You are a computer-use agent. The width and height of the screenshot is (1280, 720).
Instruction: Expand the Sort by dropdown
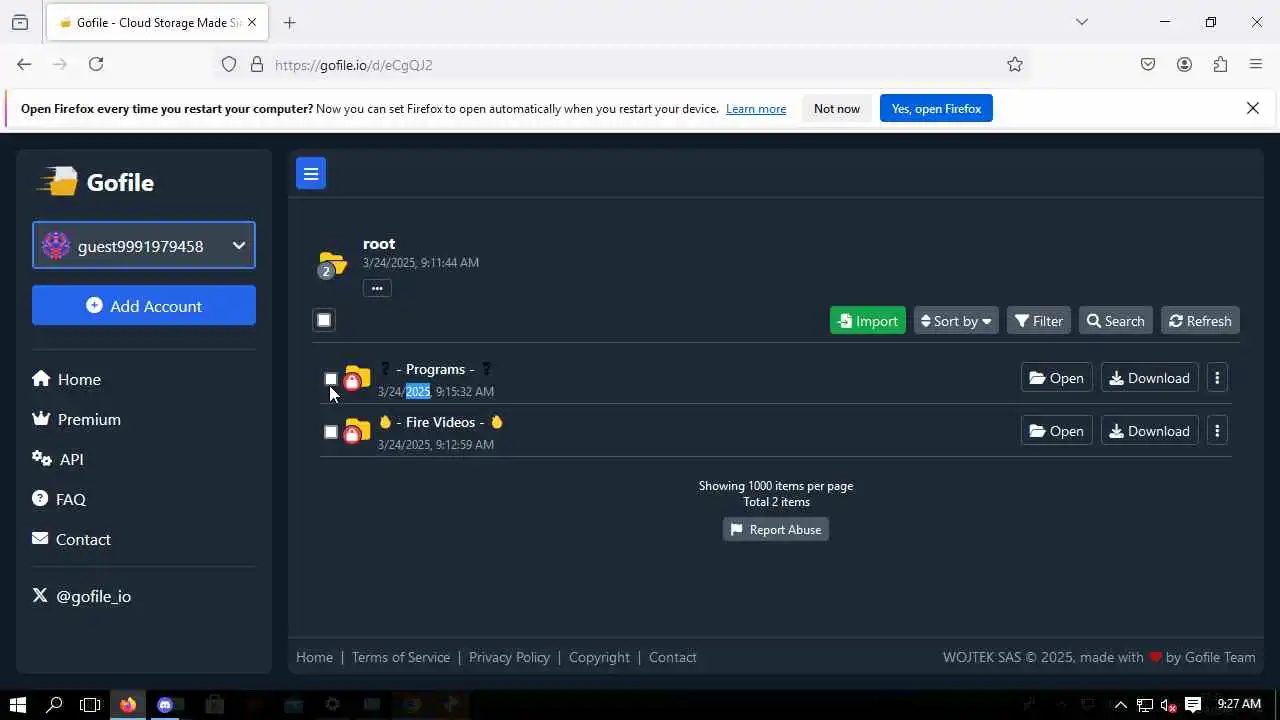tap(956, 320)
